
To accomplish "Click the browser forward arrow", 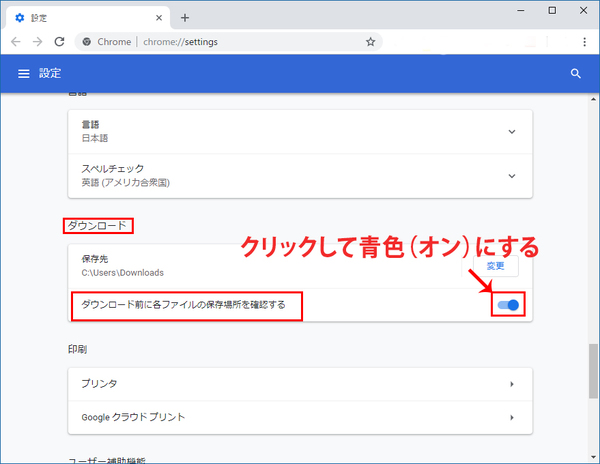I will [x=37, y=42].
